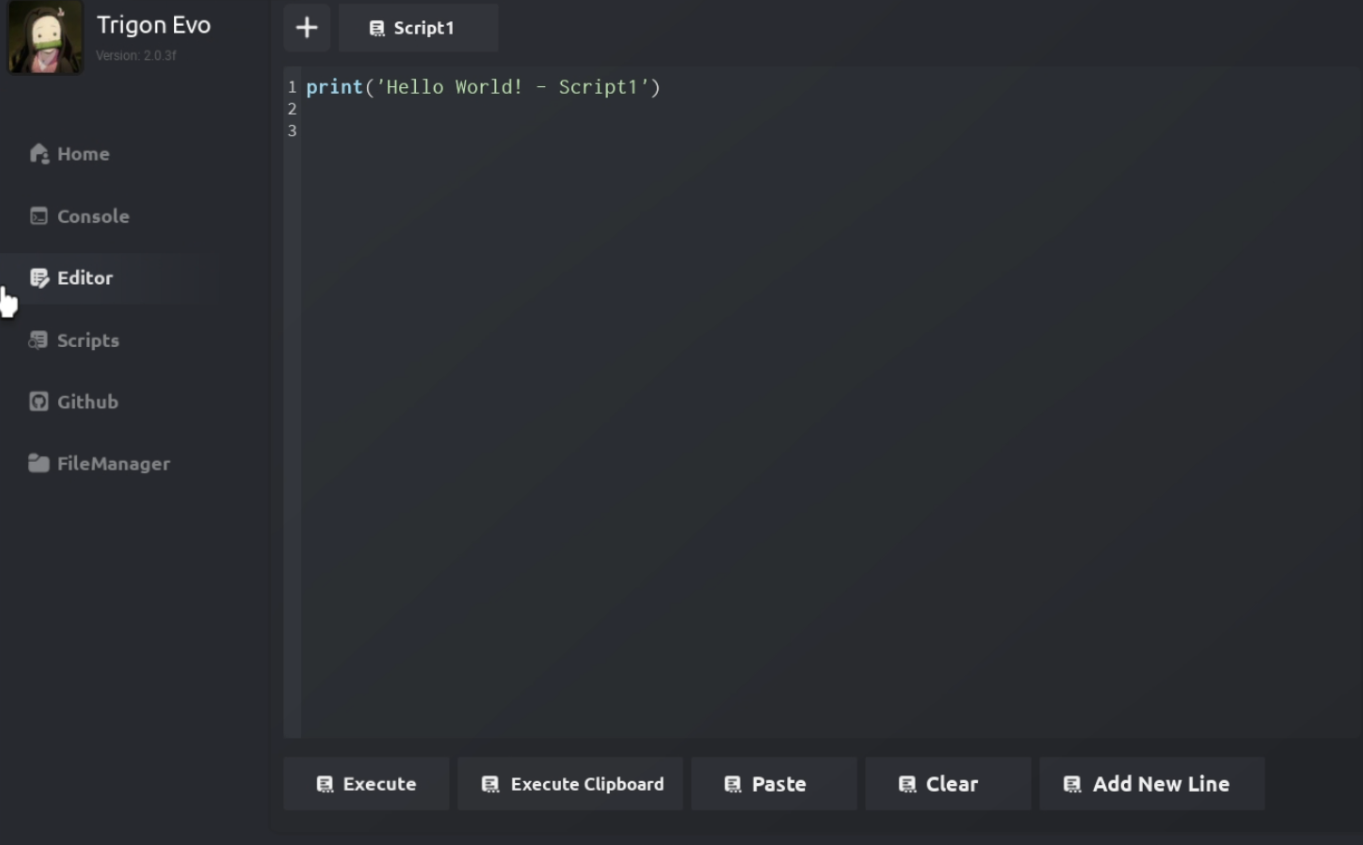
Task: Switch to the Script1 tab
Action: [x=418, y=28]
